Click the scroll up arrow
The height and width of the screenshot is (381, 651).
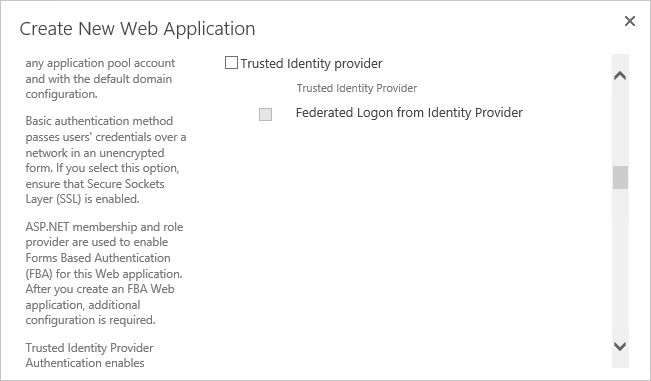coord(620,76)
